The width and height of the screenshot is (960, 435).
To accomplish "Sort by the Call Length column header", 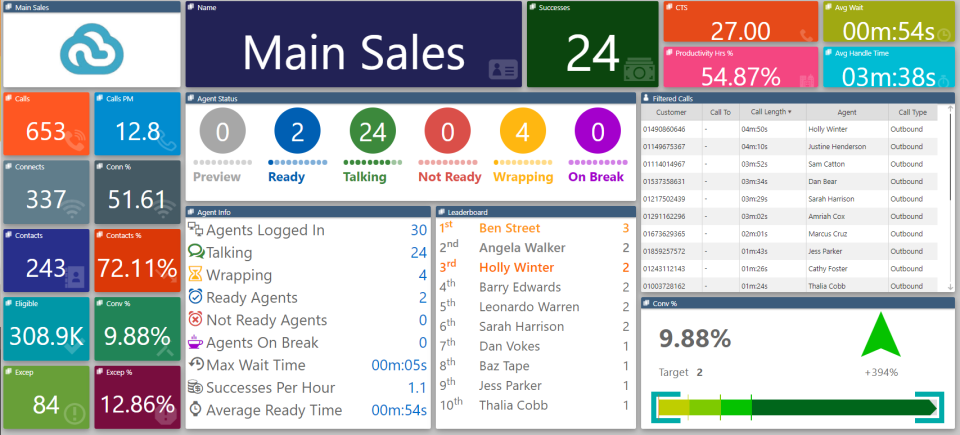I will point(773,112).
